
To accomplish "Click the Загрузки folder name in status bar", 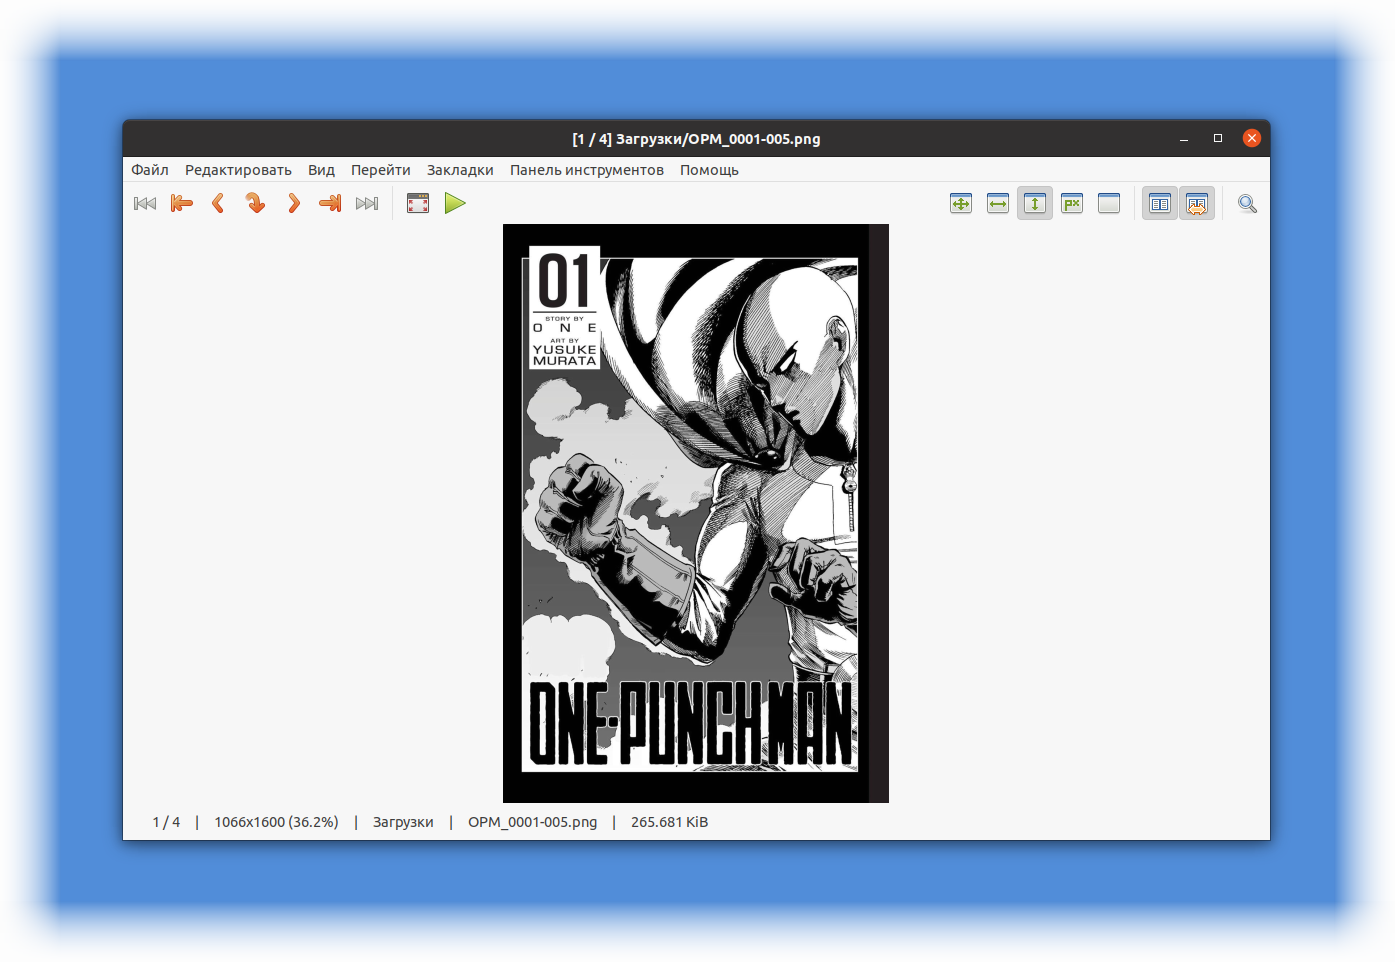I will coord(403,822).
